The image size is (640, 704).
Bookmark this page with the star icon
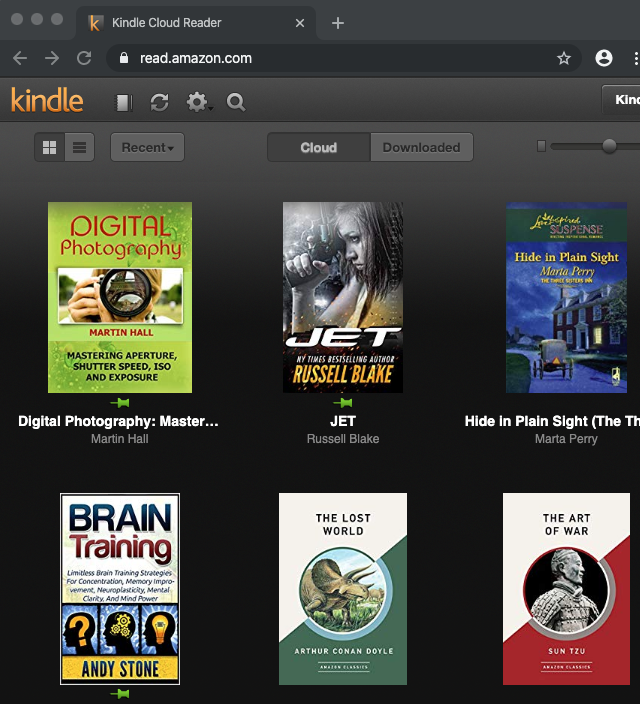tap(564, 58)
